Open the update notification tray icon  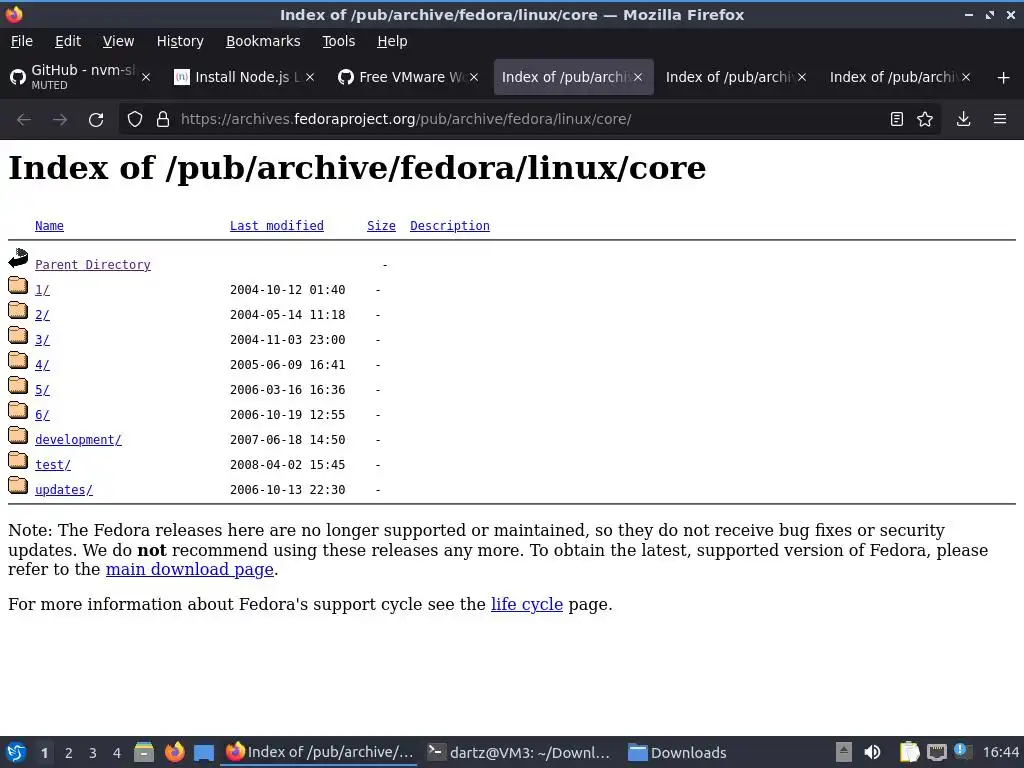(962, 751)
